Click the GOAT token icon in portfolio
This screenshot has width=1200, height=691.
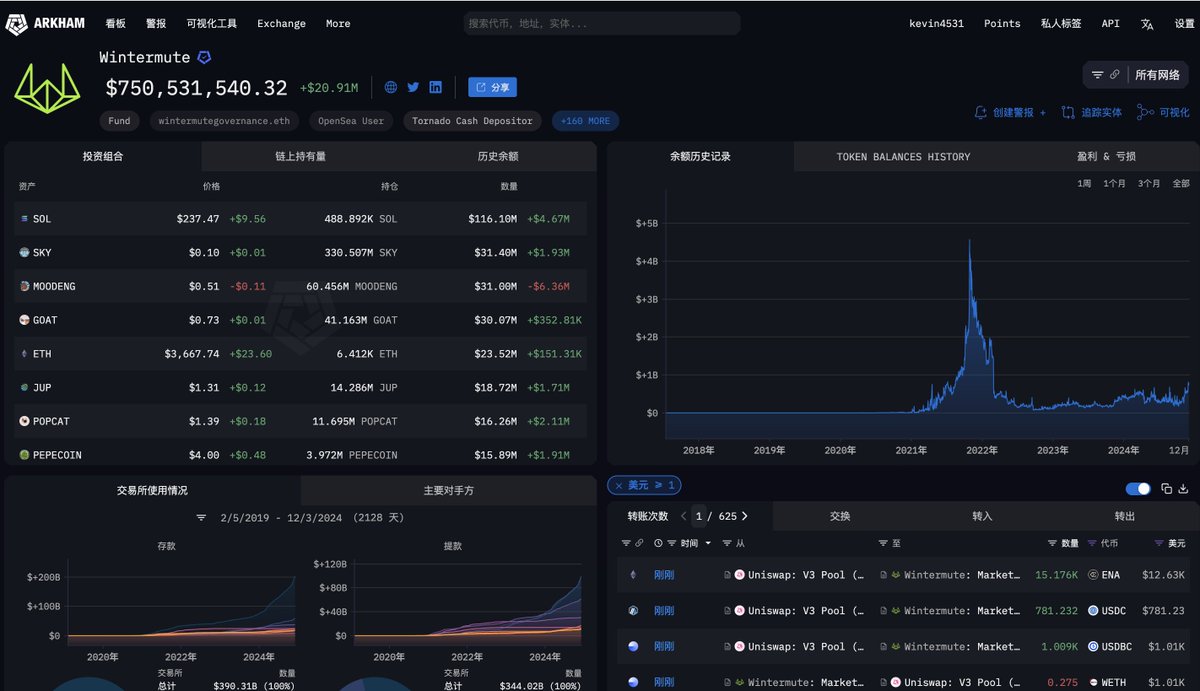tap(25, 320)
